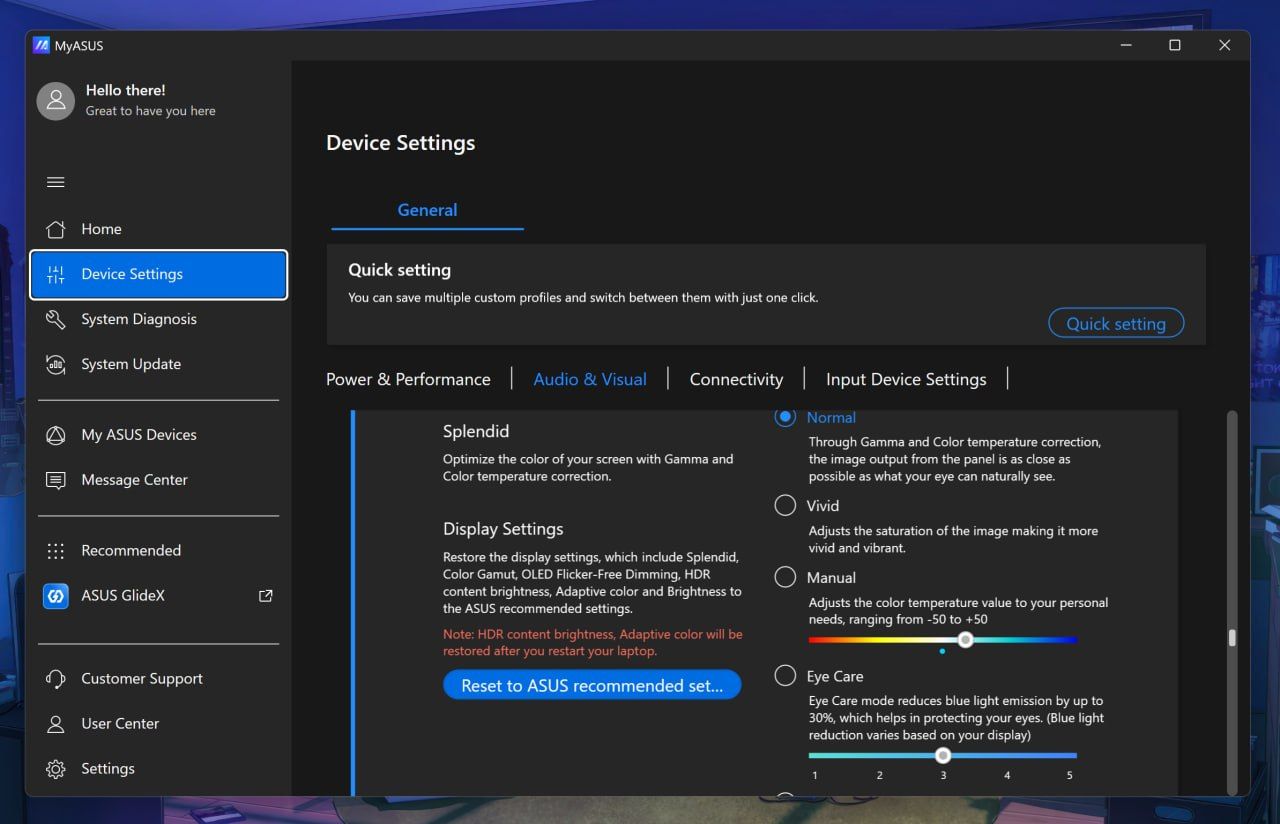Click the Device Settings sliders icon
The height and width of the screenshot is (824, 1280).
coord(56,274)
